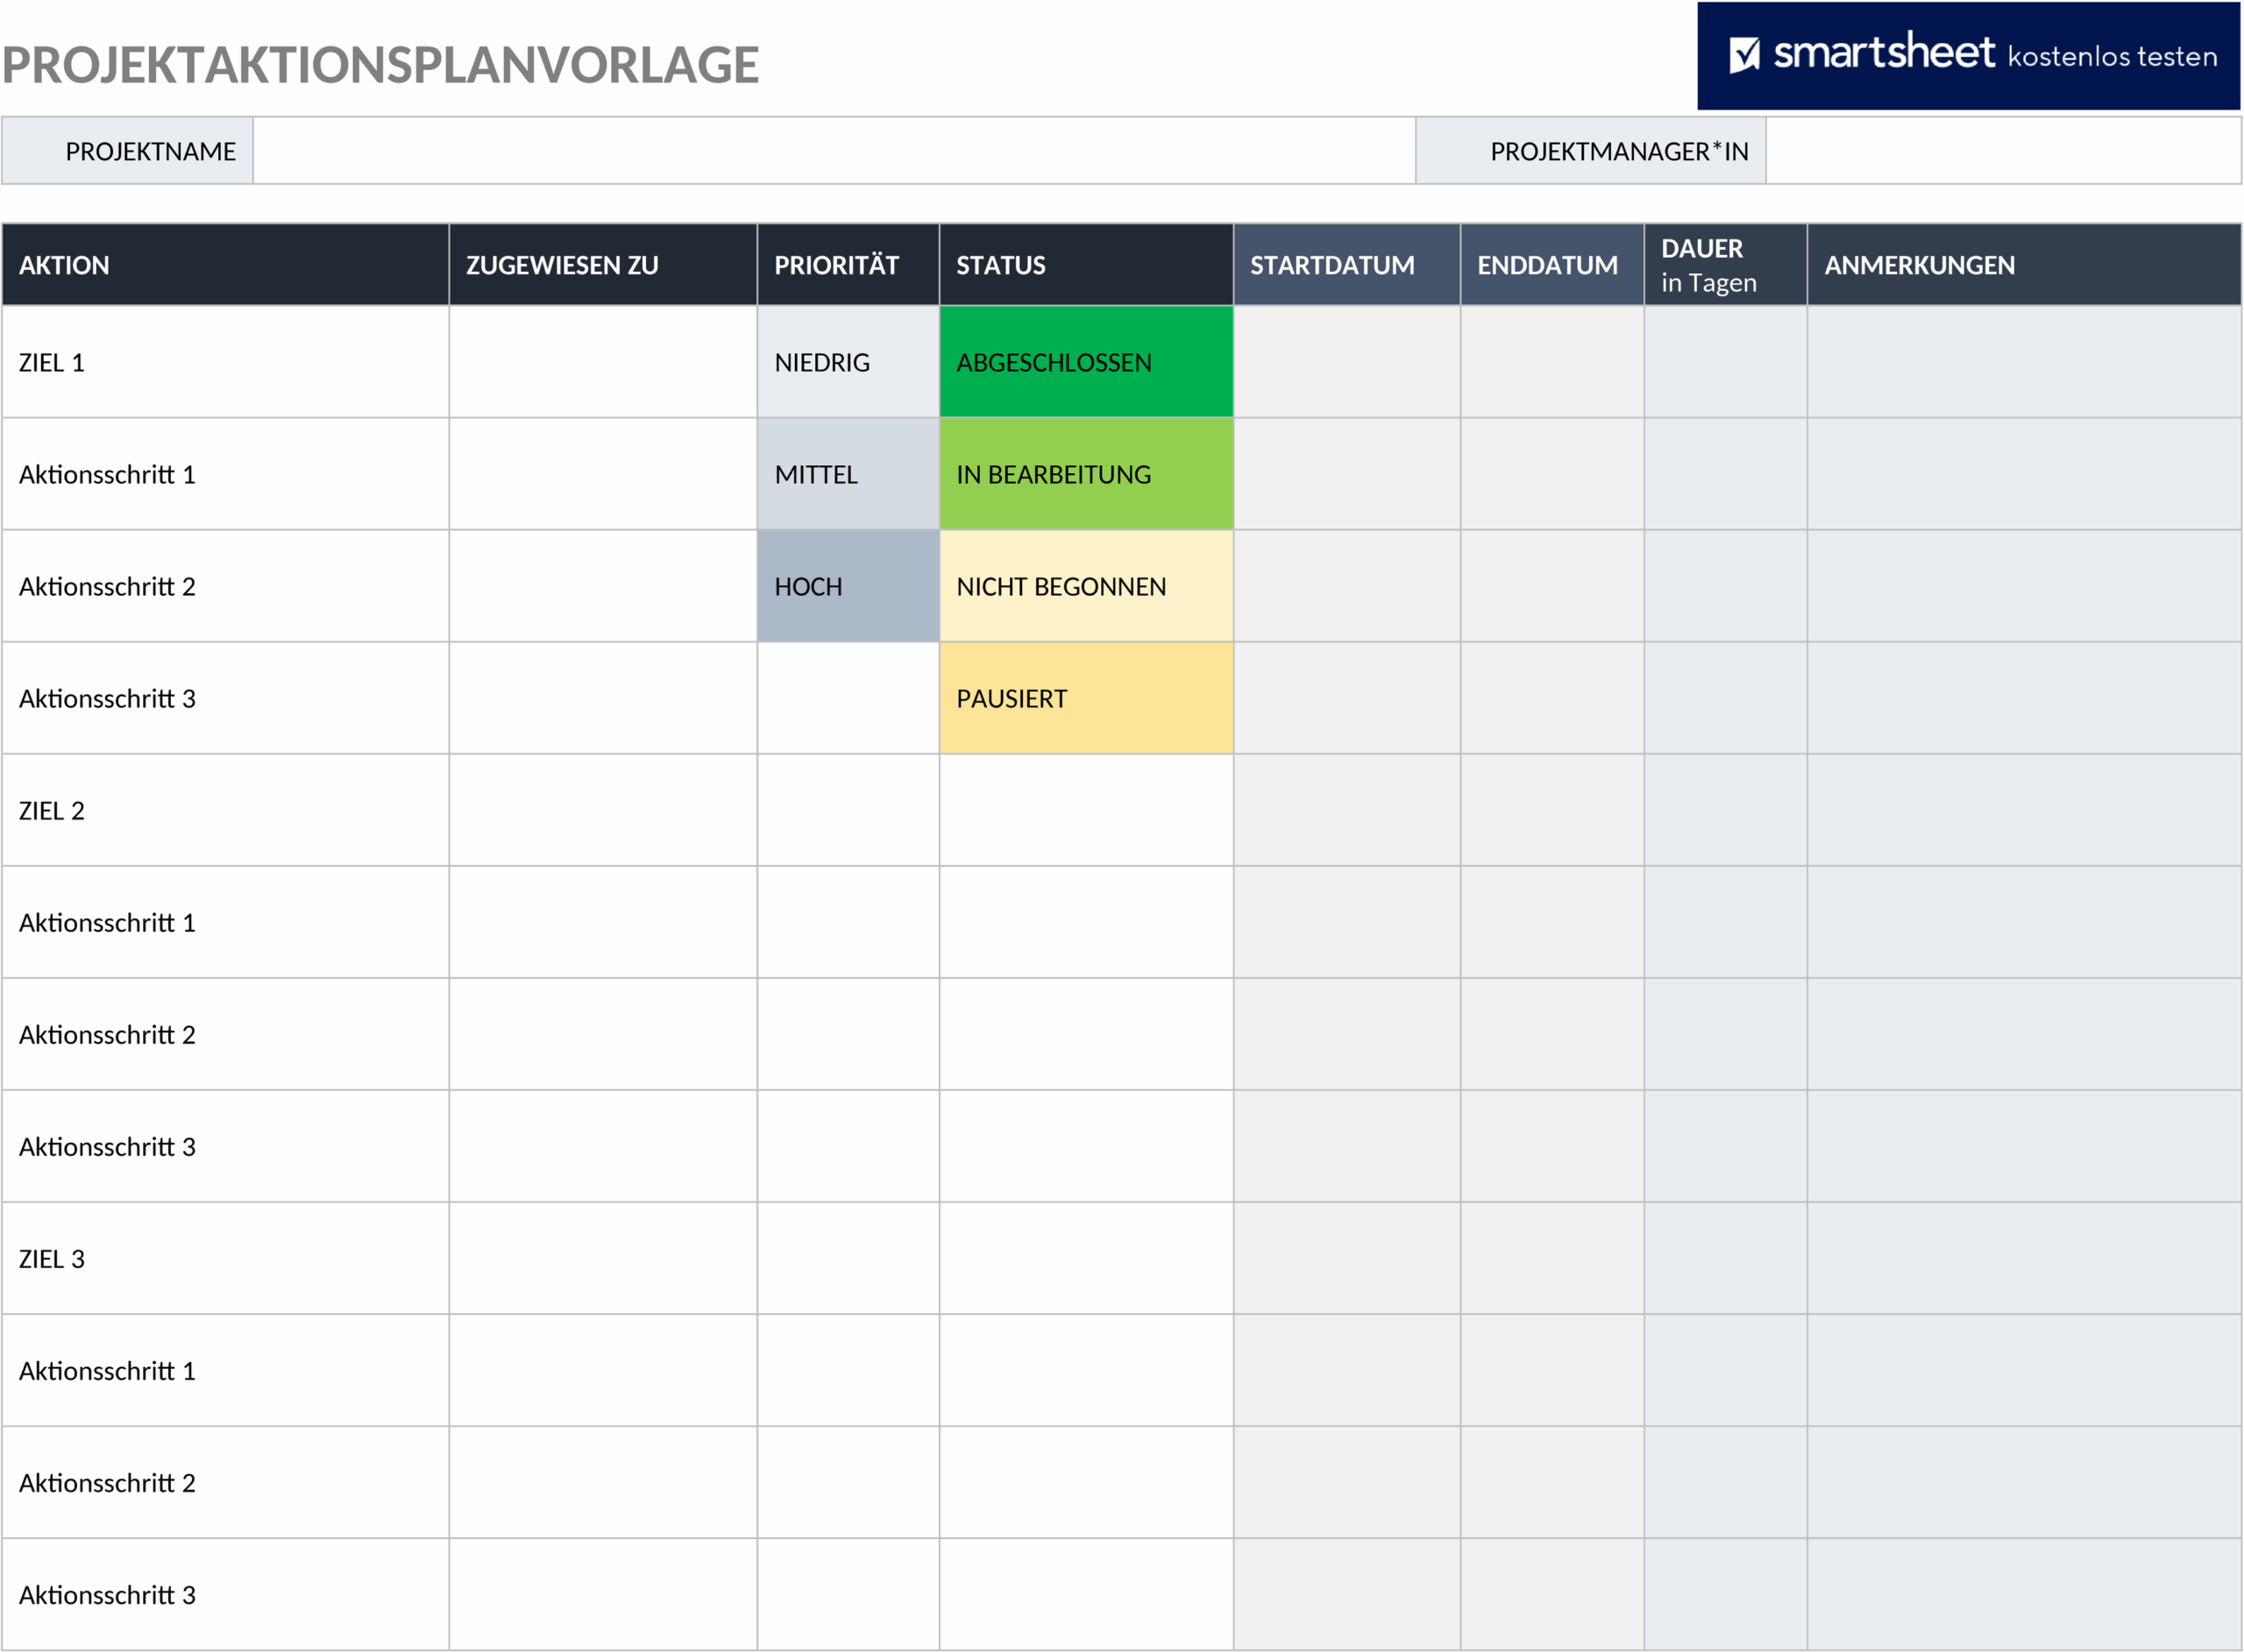Select the ZIEL 3 row cell
This screenshot has width=2244, height=1652.
pyautogui.click(x=225, y=1258)
